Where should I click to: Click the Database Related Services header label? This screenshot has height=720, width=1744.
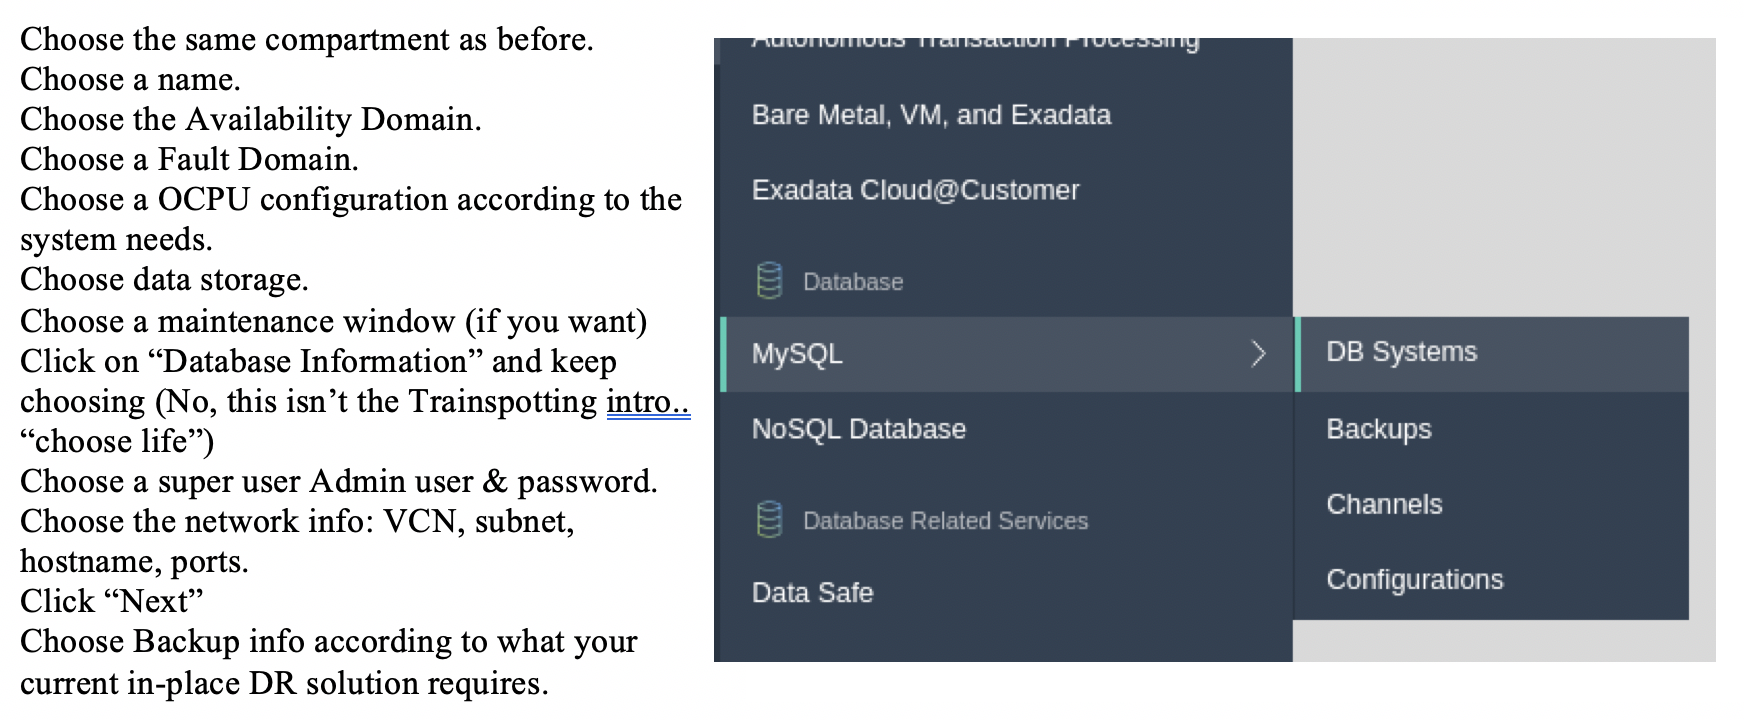pos(945,521)
